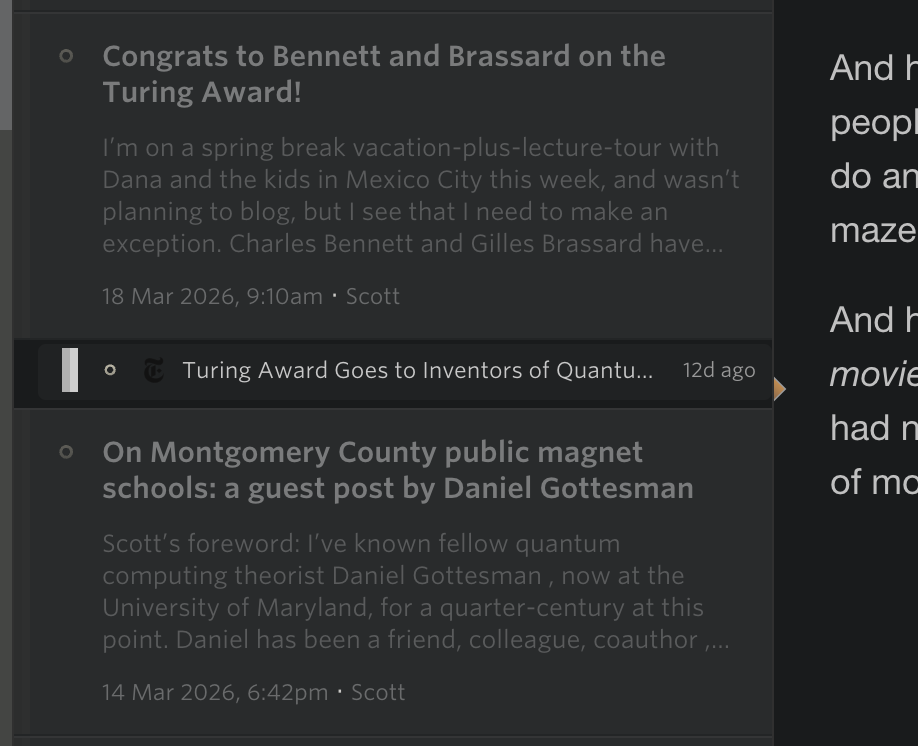This screenshot has width=918, height=746.
Task: Toggle unread circle beside Montgomery County story
Action: 67,452
